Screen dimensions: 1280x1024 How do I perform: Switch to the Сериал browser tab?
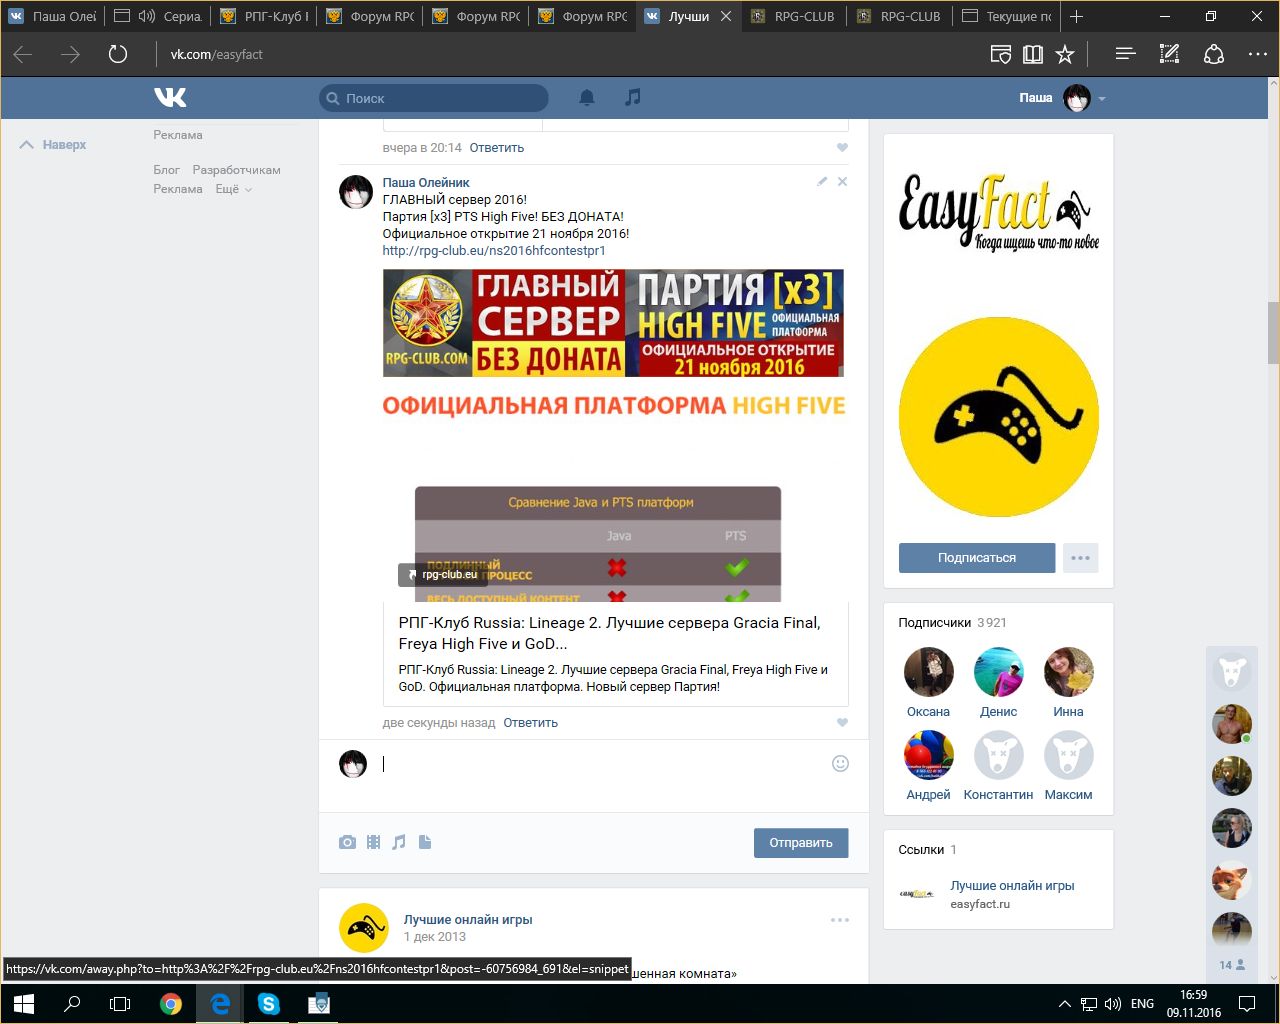point(157,16)
